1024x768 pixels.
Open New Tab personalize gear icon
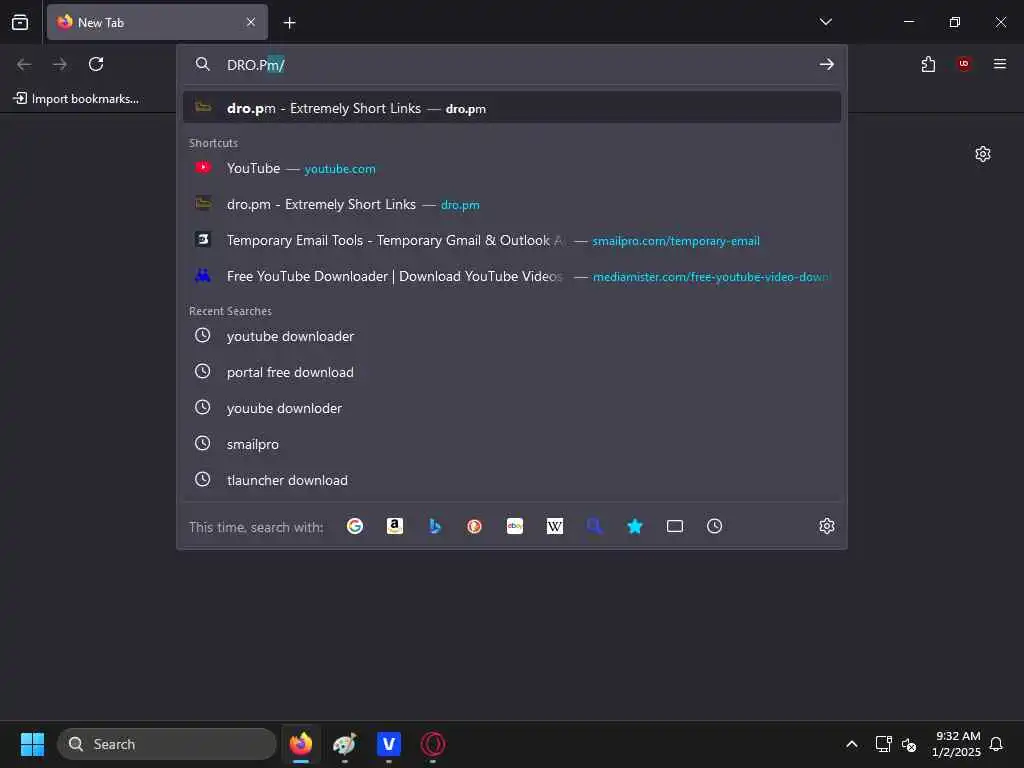click(983, 154)
